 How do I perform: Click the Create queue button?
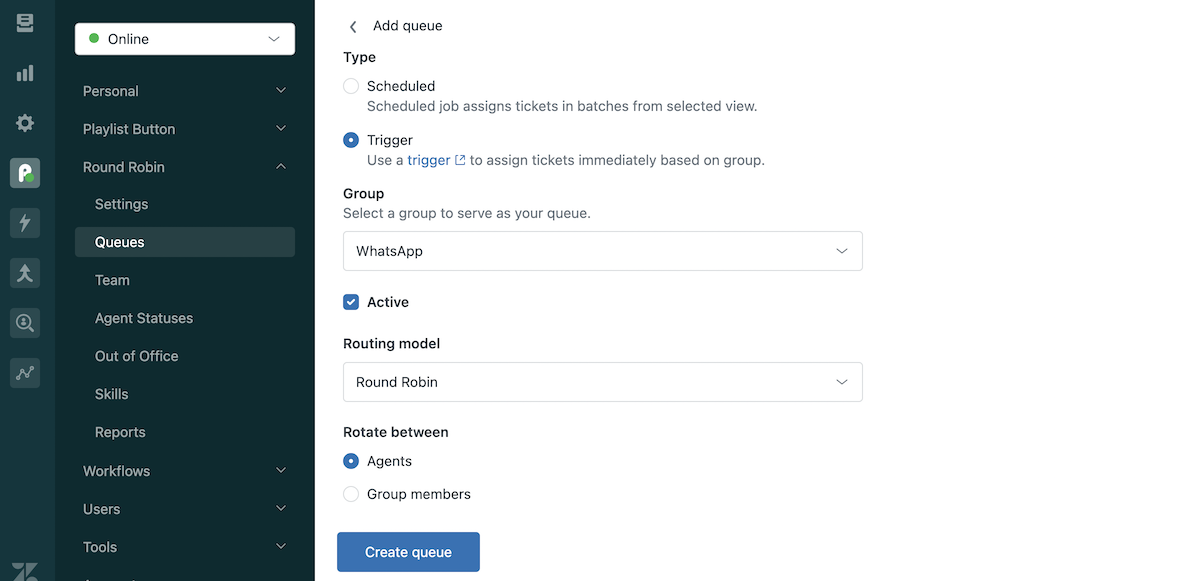pyautogui.click(x=409, y=552)
